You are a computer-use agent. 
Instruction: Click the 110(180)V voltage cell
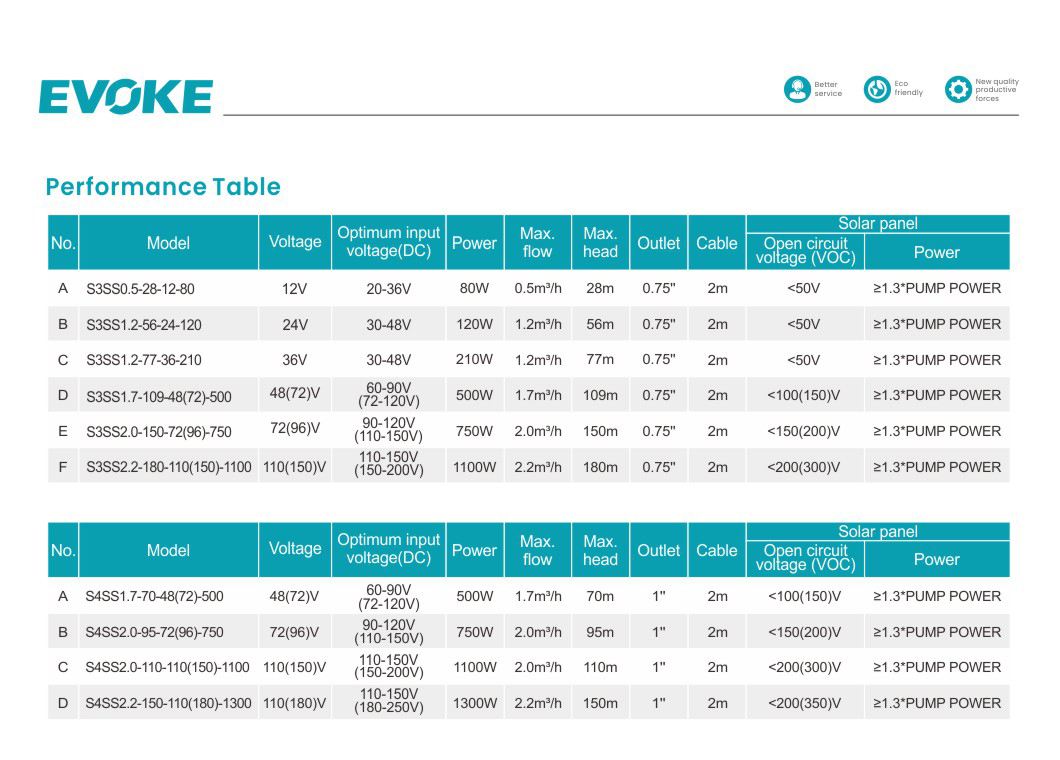pos(294,703)
